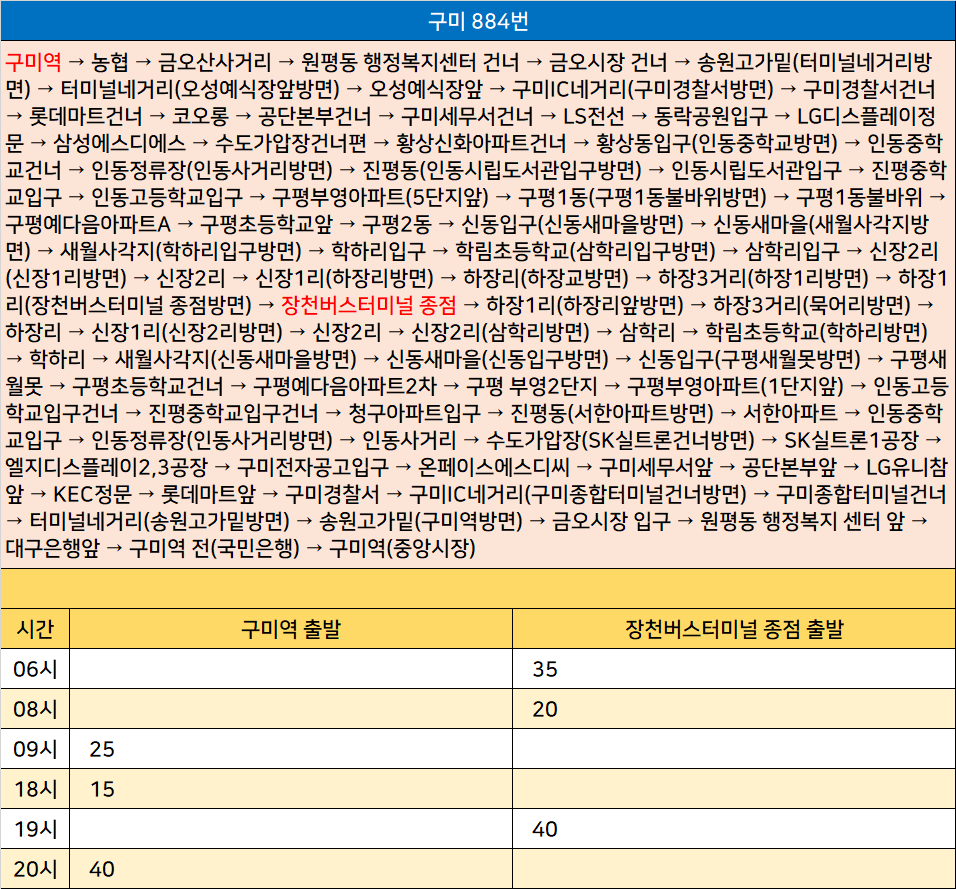The height and width of the screenshot is (889, 956).
Task: Click the '20' departure in 08시 row
Action: pyautogui.click(x=545, y=709)
